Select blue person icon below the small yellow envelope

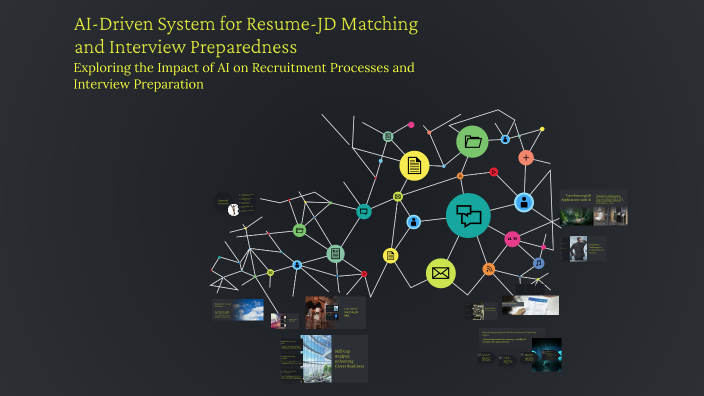tap(414, 221)
